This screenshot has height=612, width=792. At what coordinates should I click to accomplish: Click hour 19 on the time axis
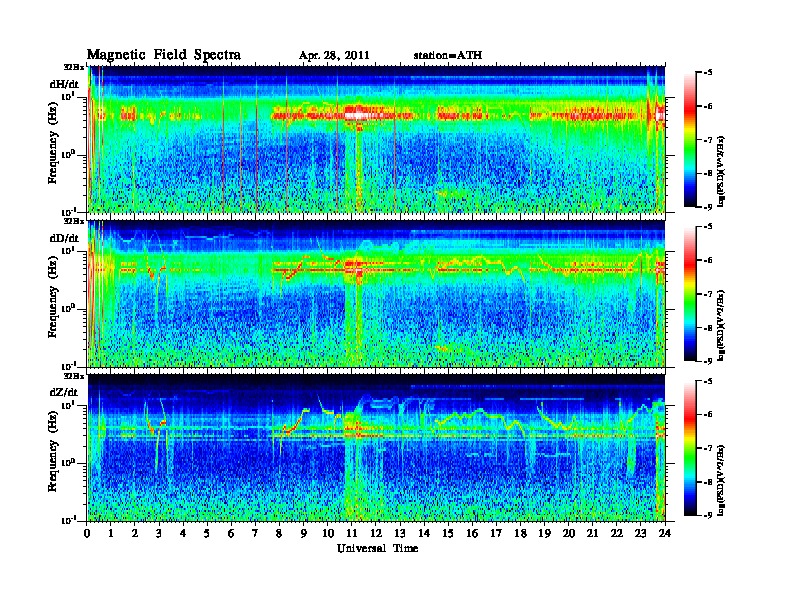tap(544, 533)
